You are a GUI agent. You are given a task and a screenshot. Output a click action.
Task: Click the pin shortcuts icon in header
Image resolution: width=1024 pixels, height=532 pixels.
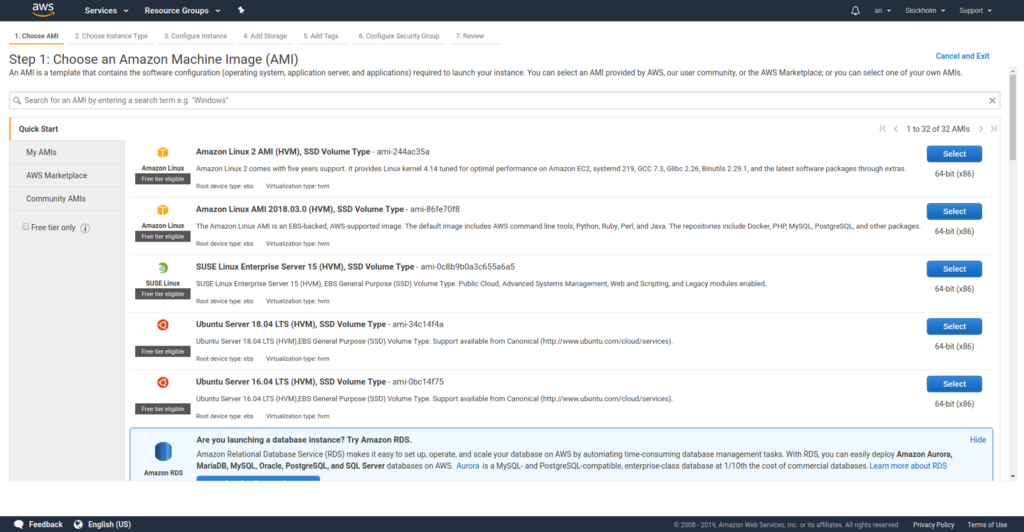tap(241, 10)
